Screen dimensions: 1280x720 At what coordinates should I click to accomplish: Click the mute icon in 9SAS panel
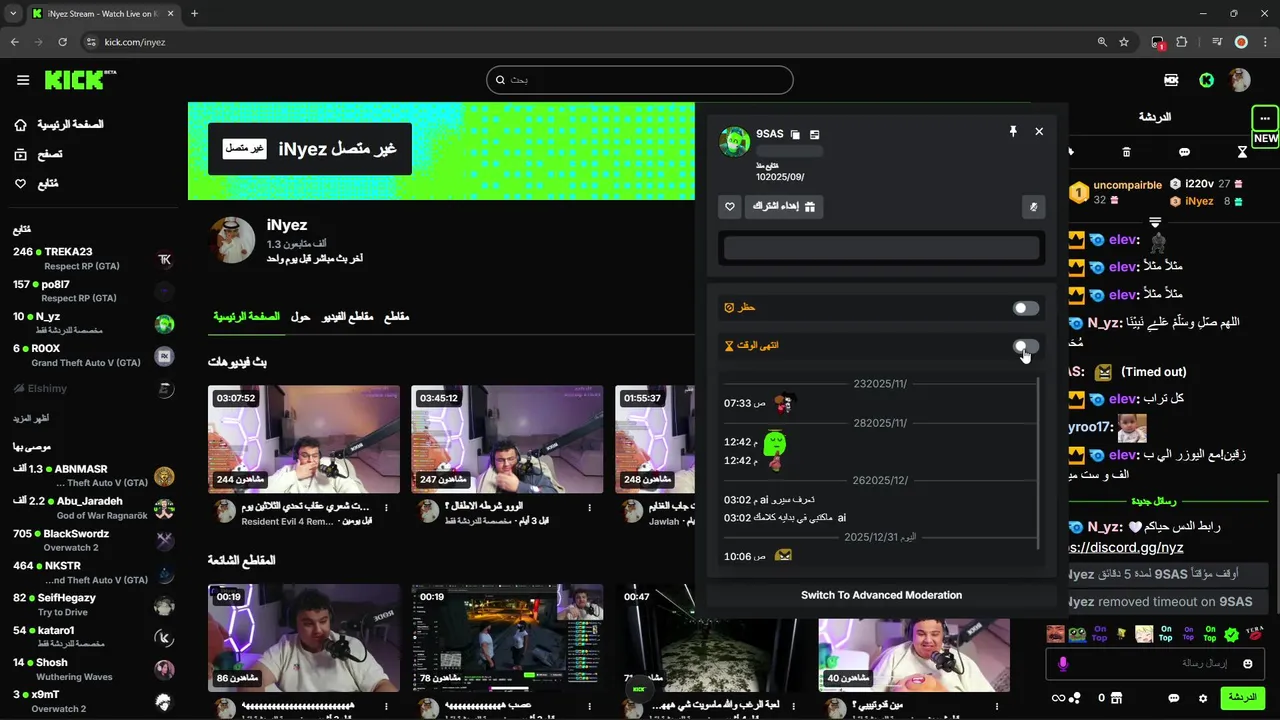pos(1033,207)
